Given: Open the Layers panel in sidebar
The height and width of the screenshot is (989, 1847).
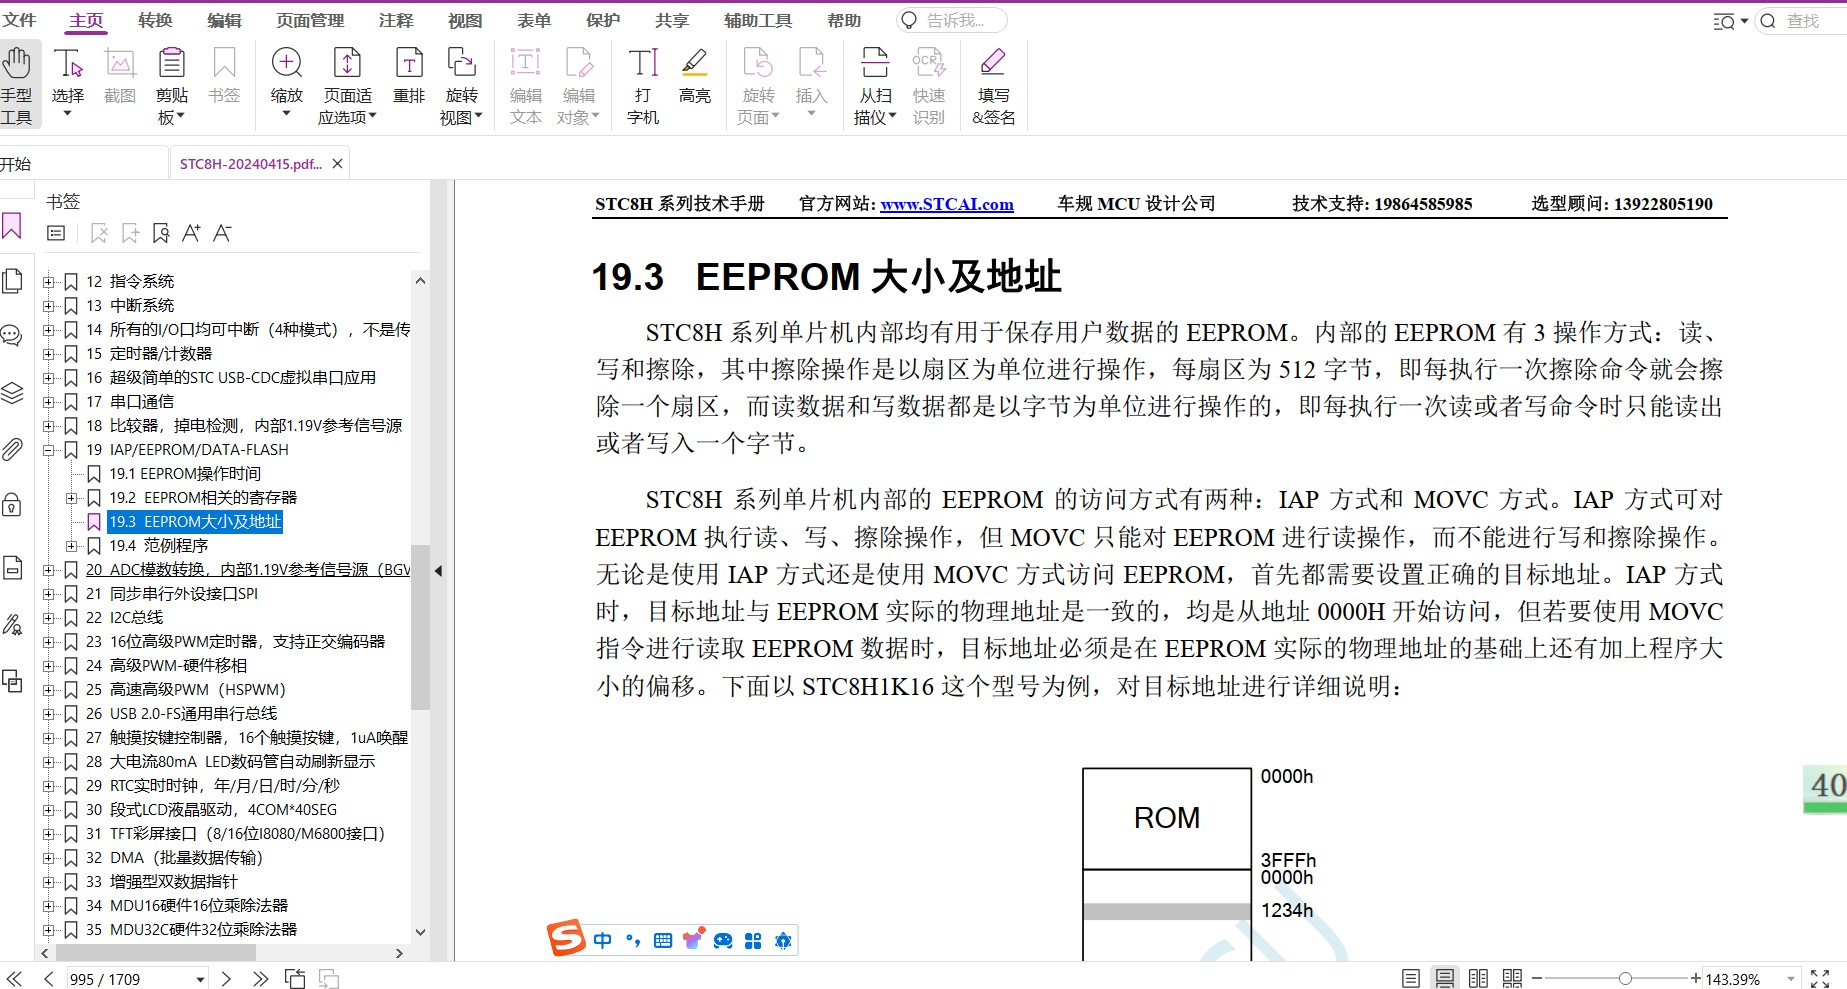Looking at the screenshot, I should (x=12, y=392).
